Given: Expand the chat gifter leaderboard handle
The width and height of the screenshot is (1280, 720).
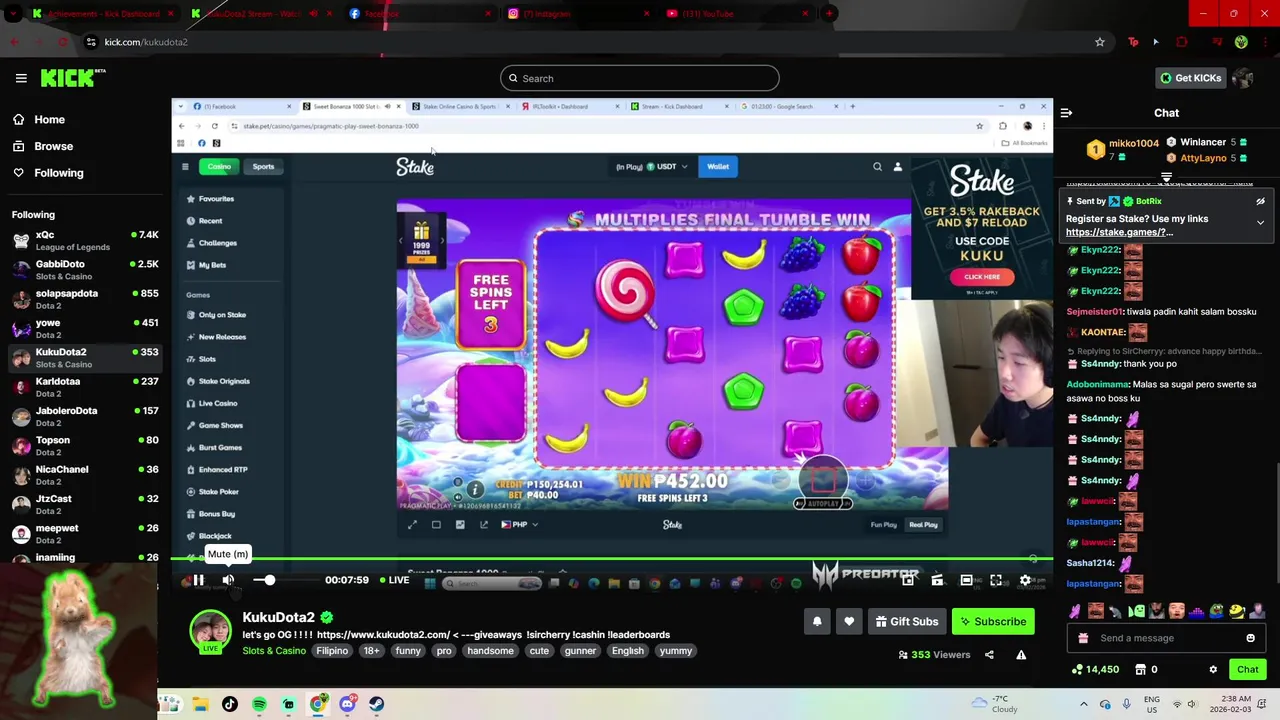Looking at the screenshot, I should point(1166,177).
